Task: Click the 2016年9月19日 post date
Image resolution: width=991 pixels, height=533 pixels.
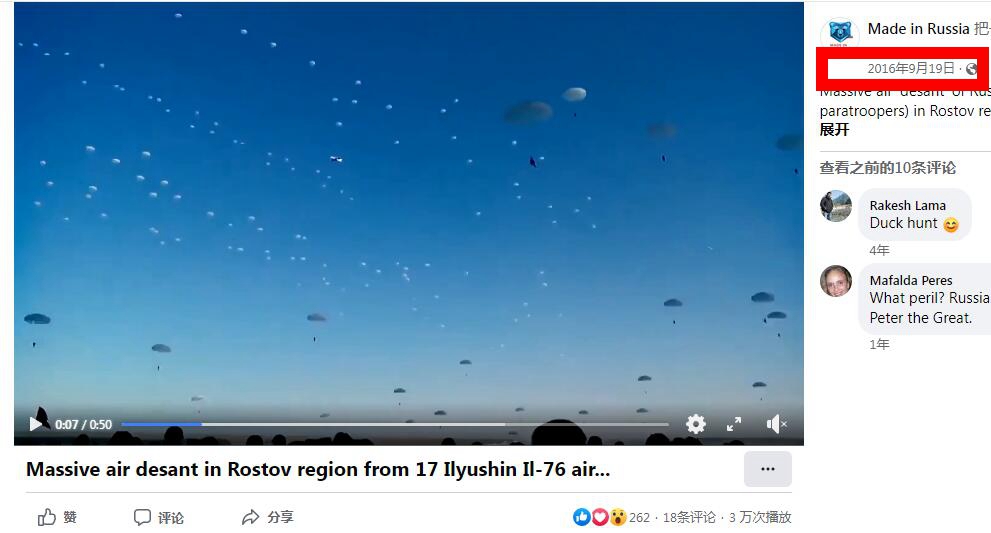Action: [911, 68]
